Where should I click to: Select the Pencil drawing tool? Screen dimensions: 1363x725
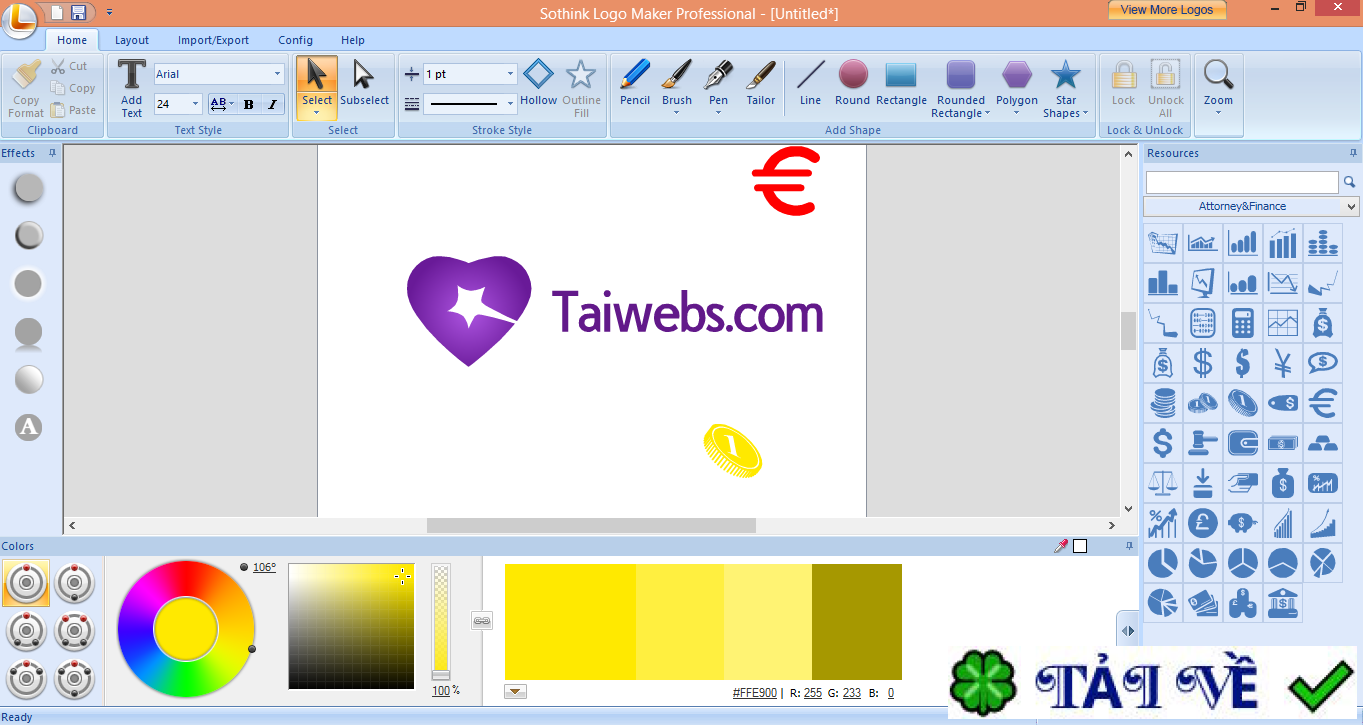[635, 82]
